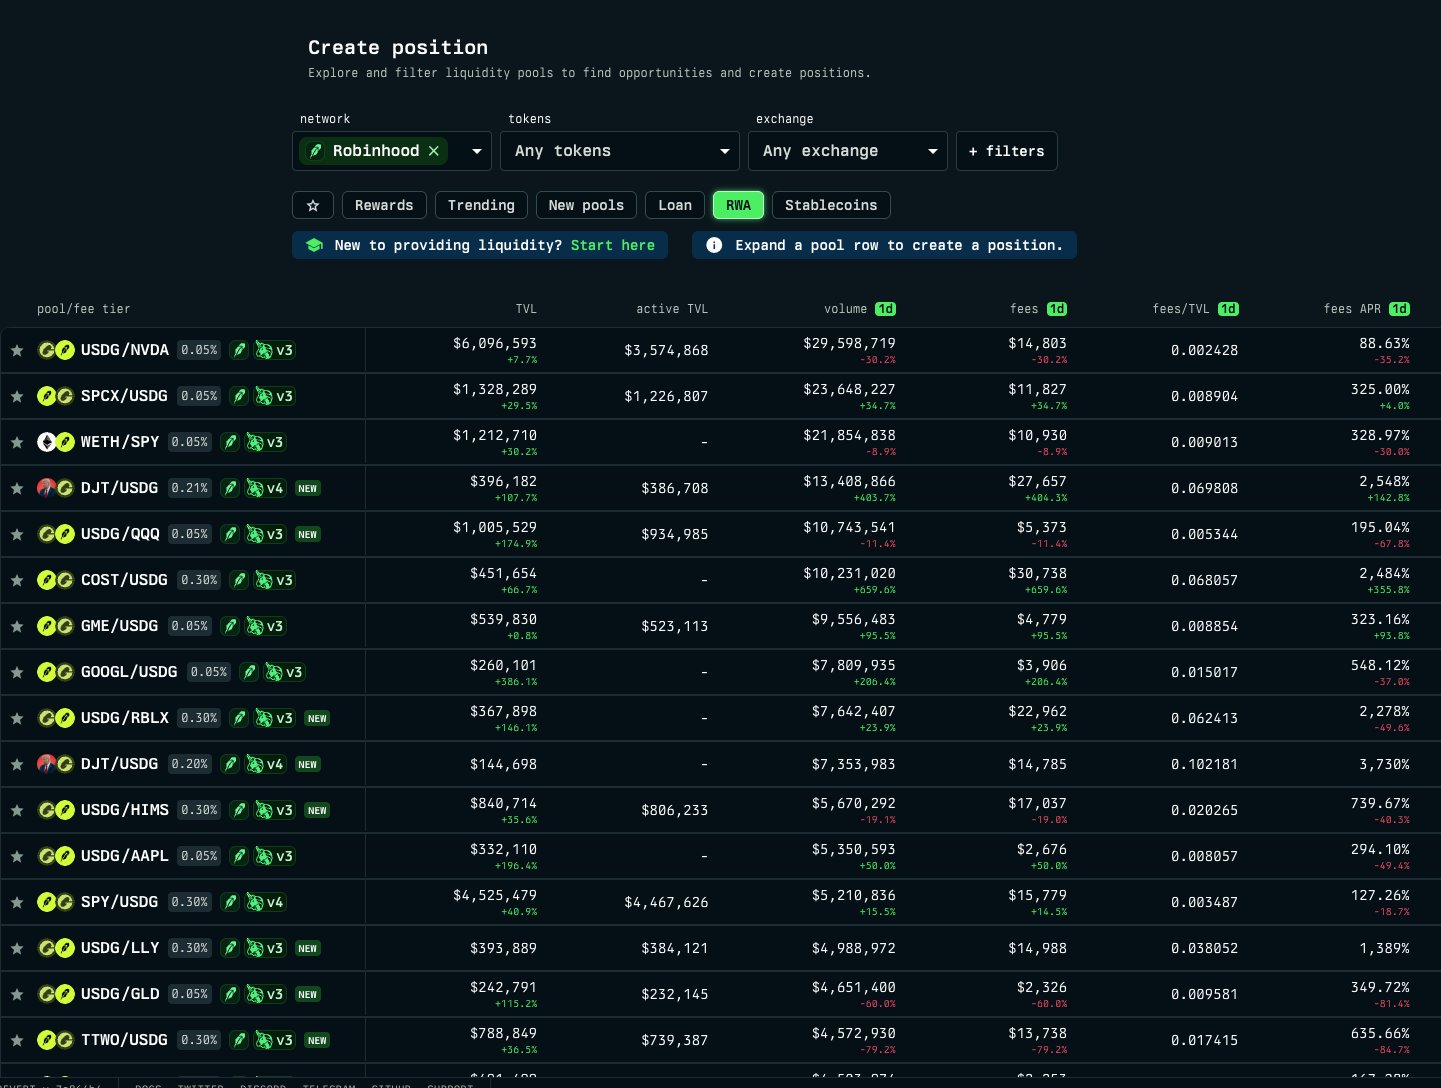1441x1088 pixels.
Task: Click the 0.30% fee tier on USDG/RBLX
Action: coord(199,718)
